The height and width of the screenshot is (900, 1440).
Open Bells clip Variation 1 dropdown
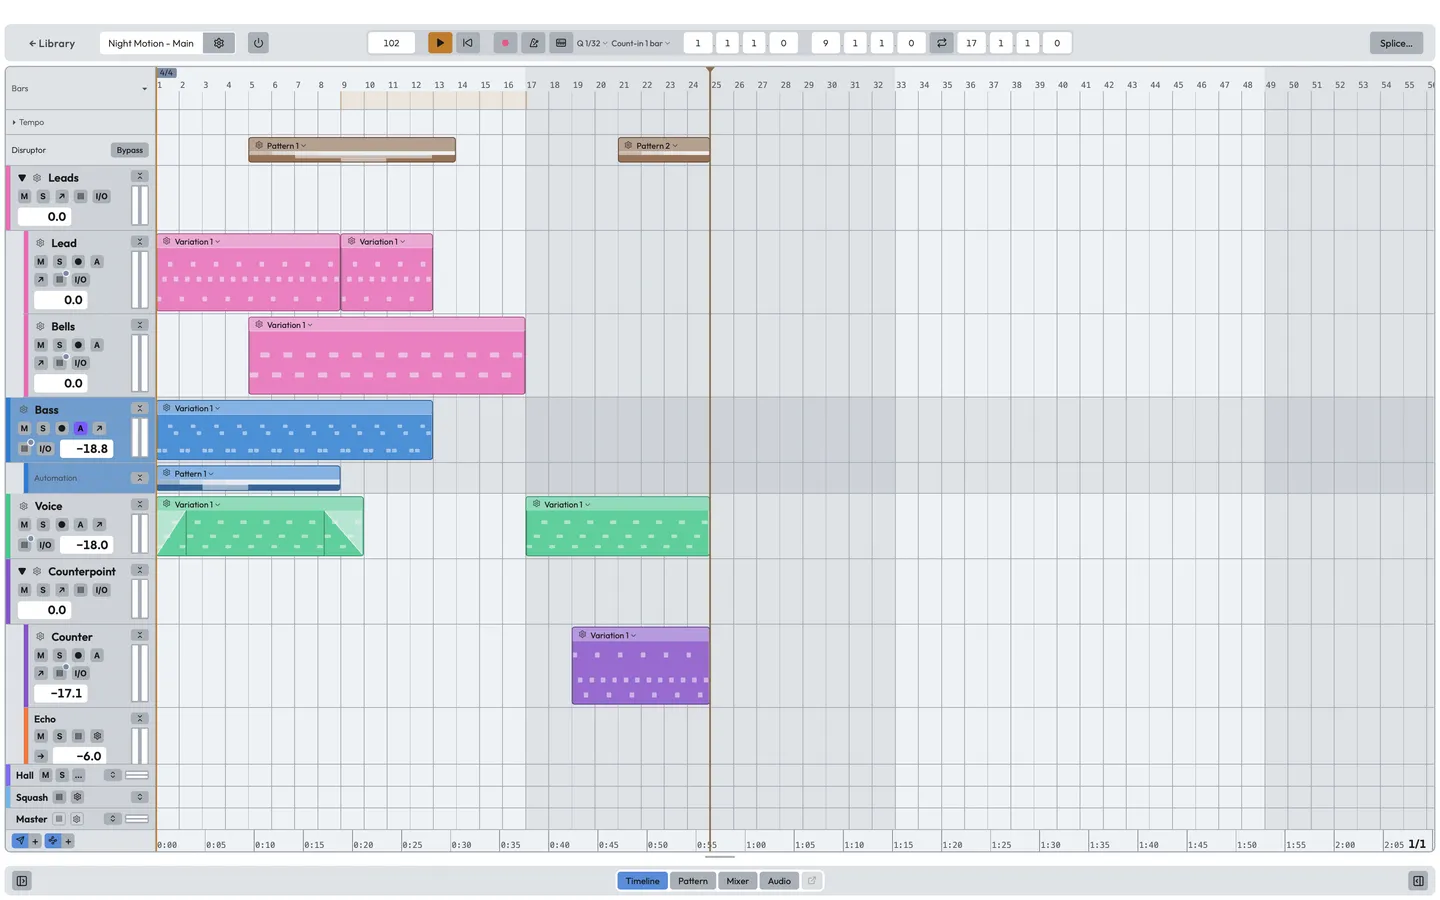click(x=289, y=325)
